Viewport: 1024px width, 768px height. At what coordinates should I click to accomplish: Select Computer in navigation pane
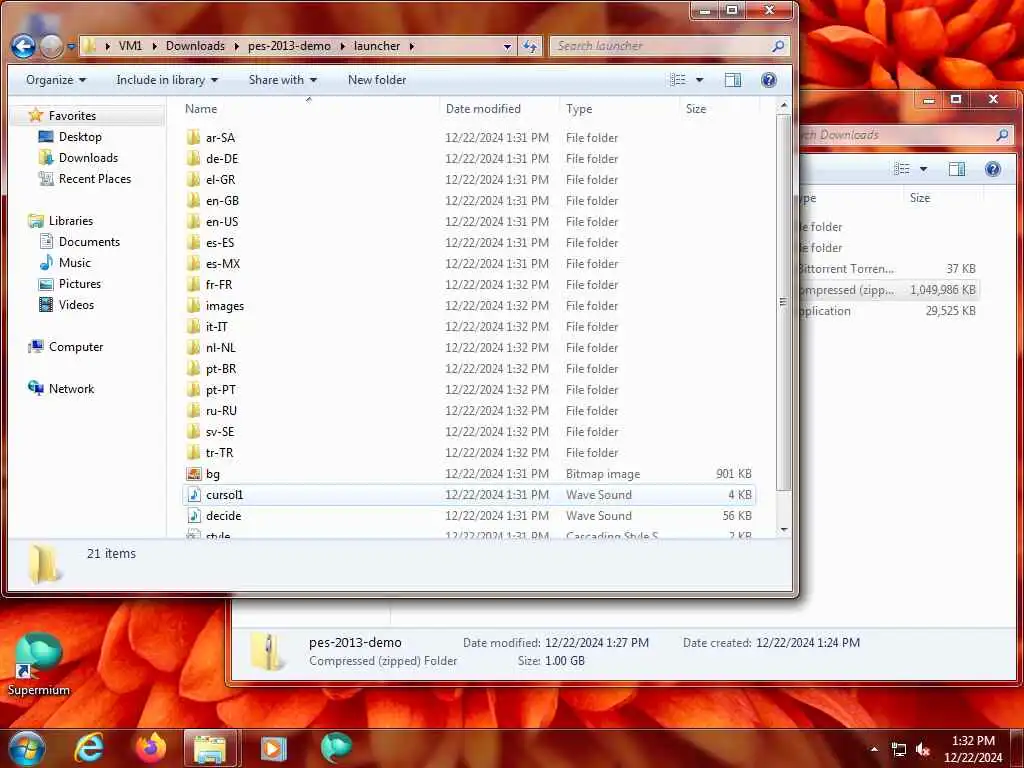pyautogui.click(x=76, y=347)
